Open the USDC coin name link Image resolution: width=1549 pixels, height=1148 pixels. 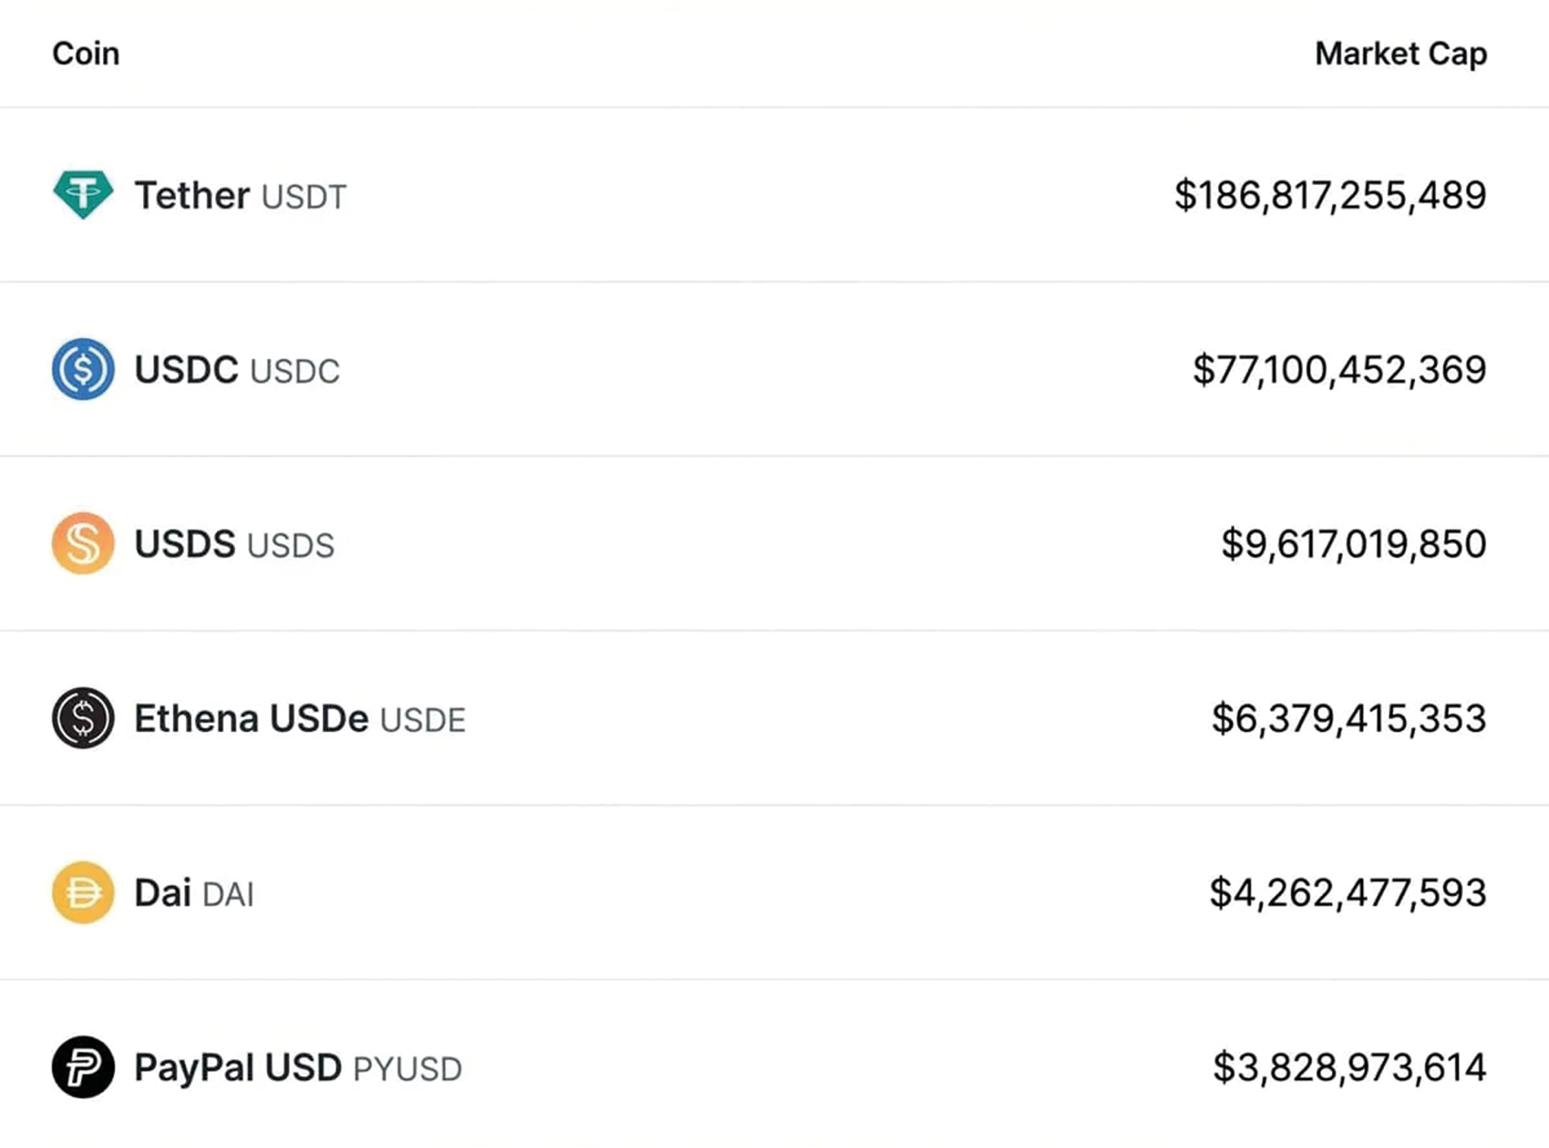(186, 370)
